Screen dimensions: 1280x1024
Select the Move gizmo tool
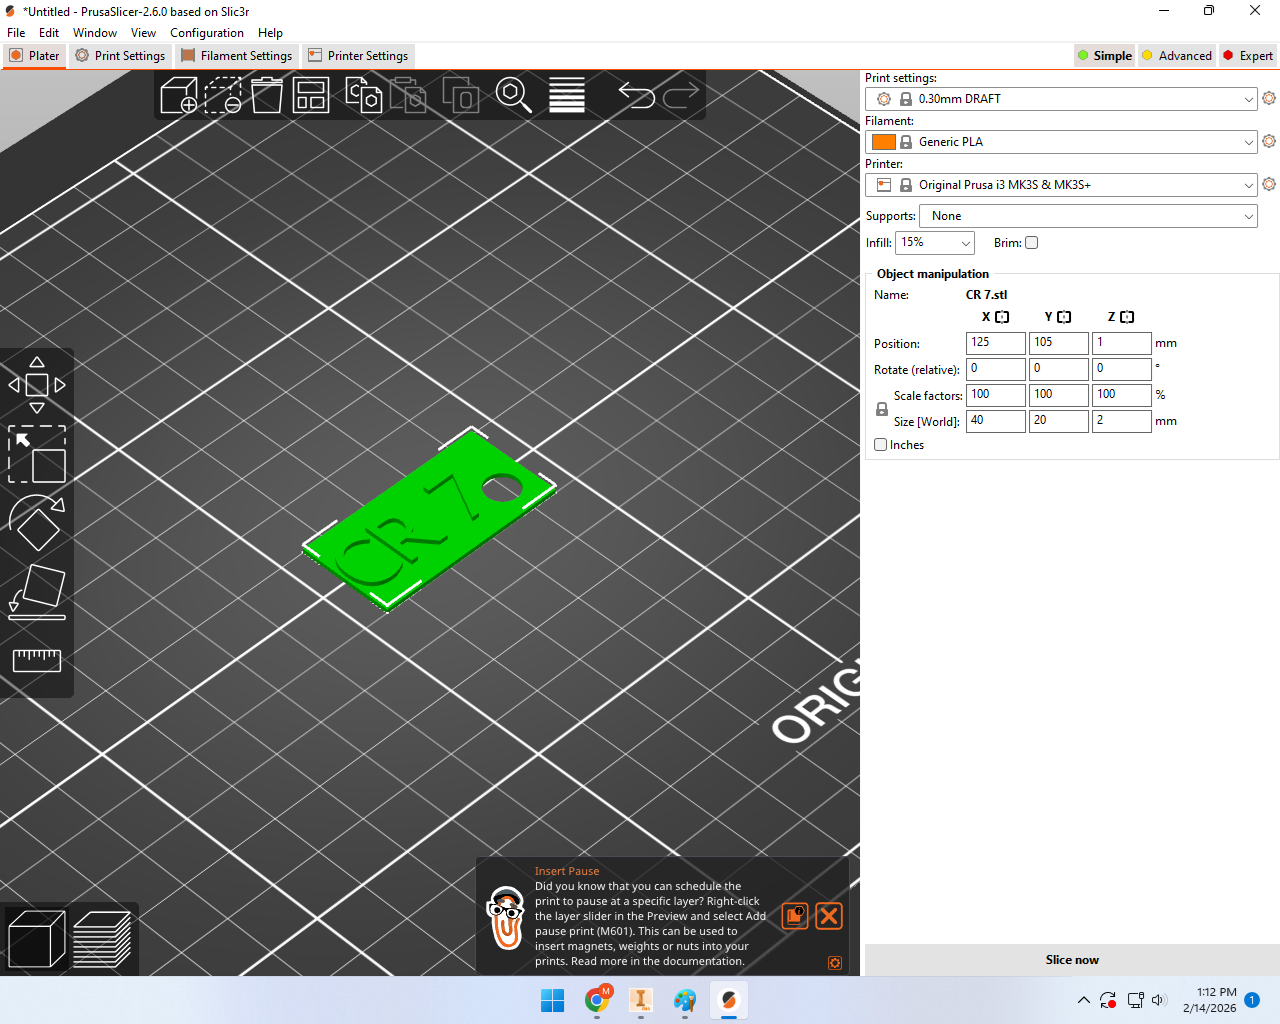click(37, 384)
